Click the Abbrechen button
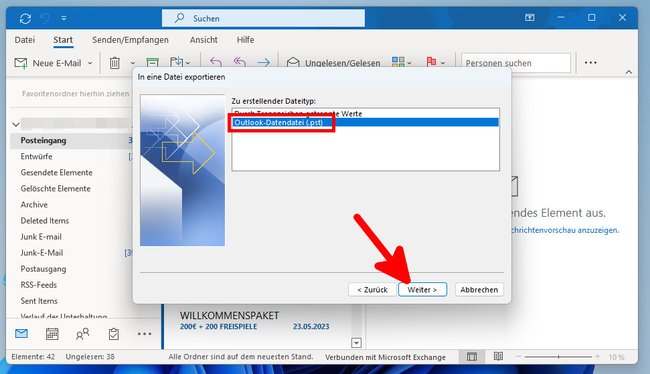The height and width of the screenshot is (374, 650). click(x=479, y=289)
